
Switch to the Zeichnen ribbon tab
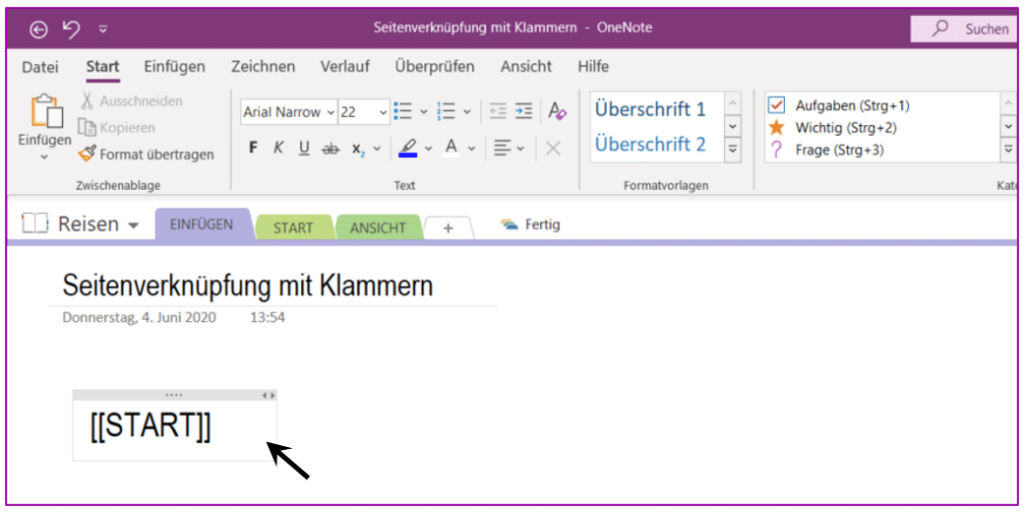coord(263,67)
